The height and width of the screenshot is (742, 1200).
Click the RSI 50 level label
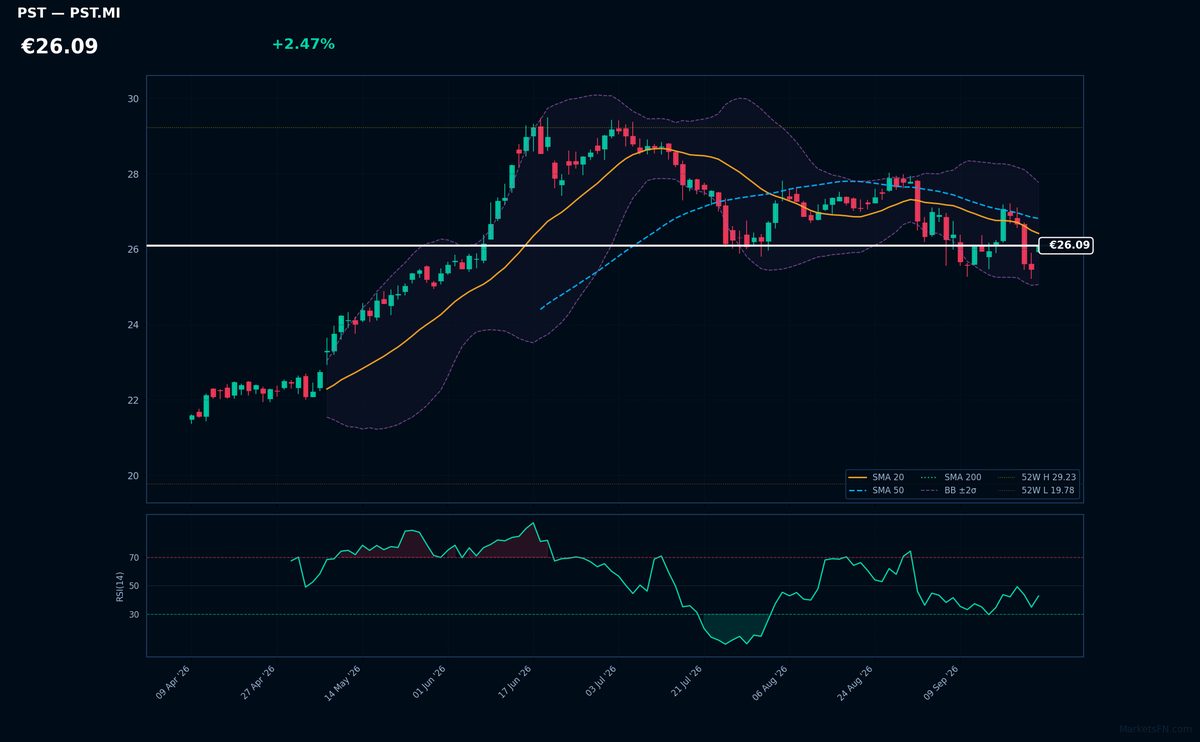(134, 586)
